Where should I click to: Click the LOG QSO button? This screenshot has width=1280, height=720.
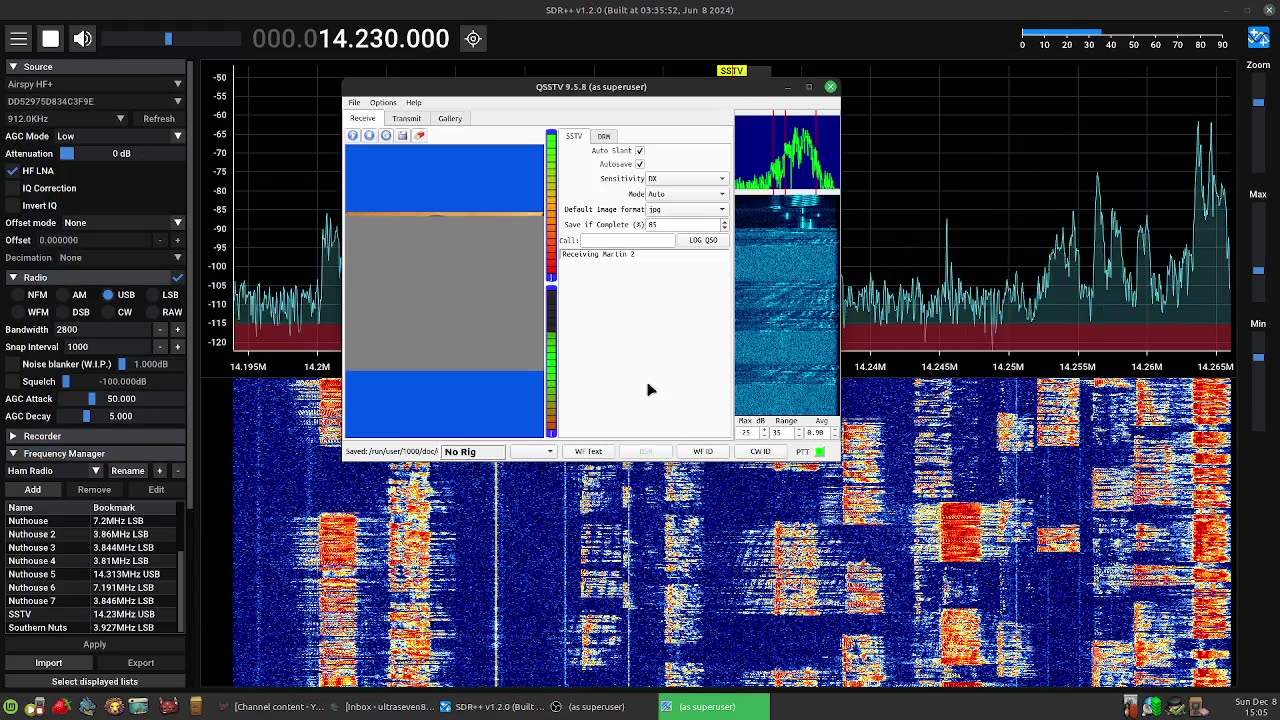coord(703,240)
